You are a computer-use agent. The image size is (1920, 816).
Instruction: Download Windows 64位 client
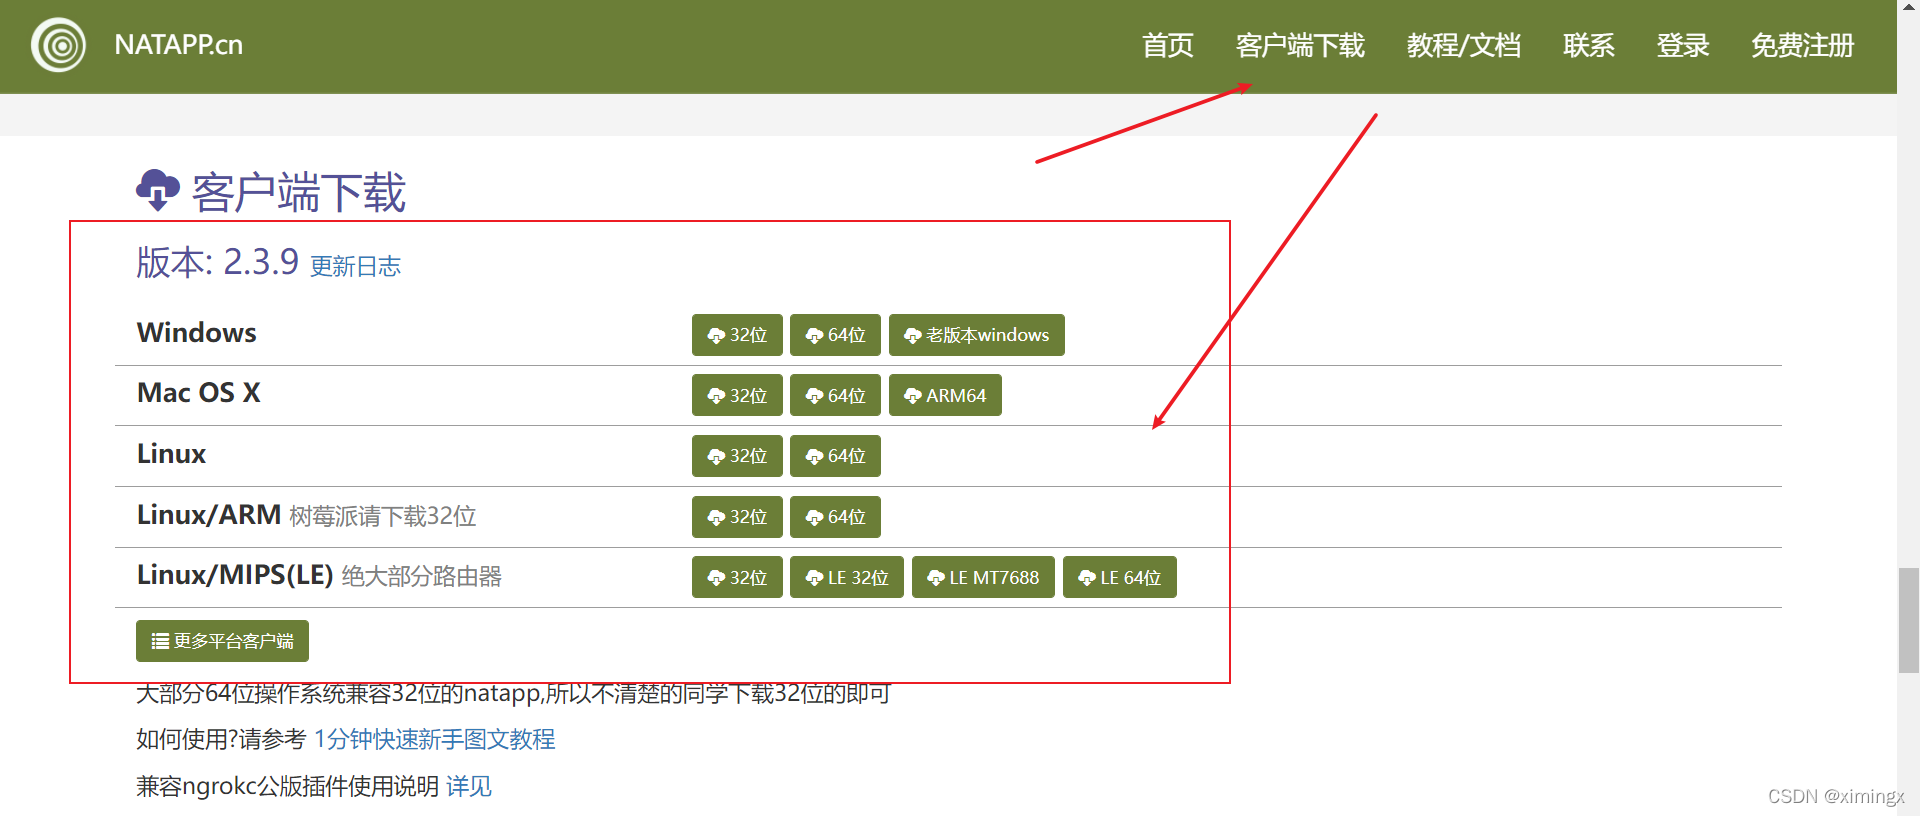tap(835, 335)
